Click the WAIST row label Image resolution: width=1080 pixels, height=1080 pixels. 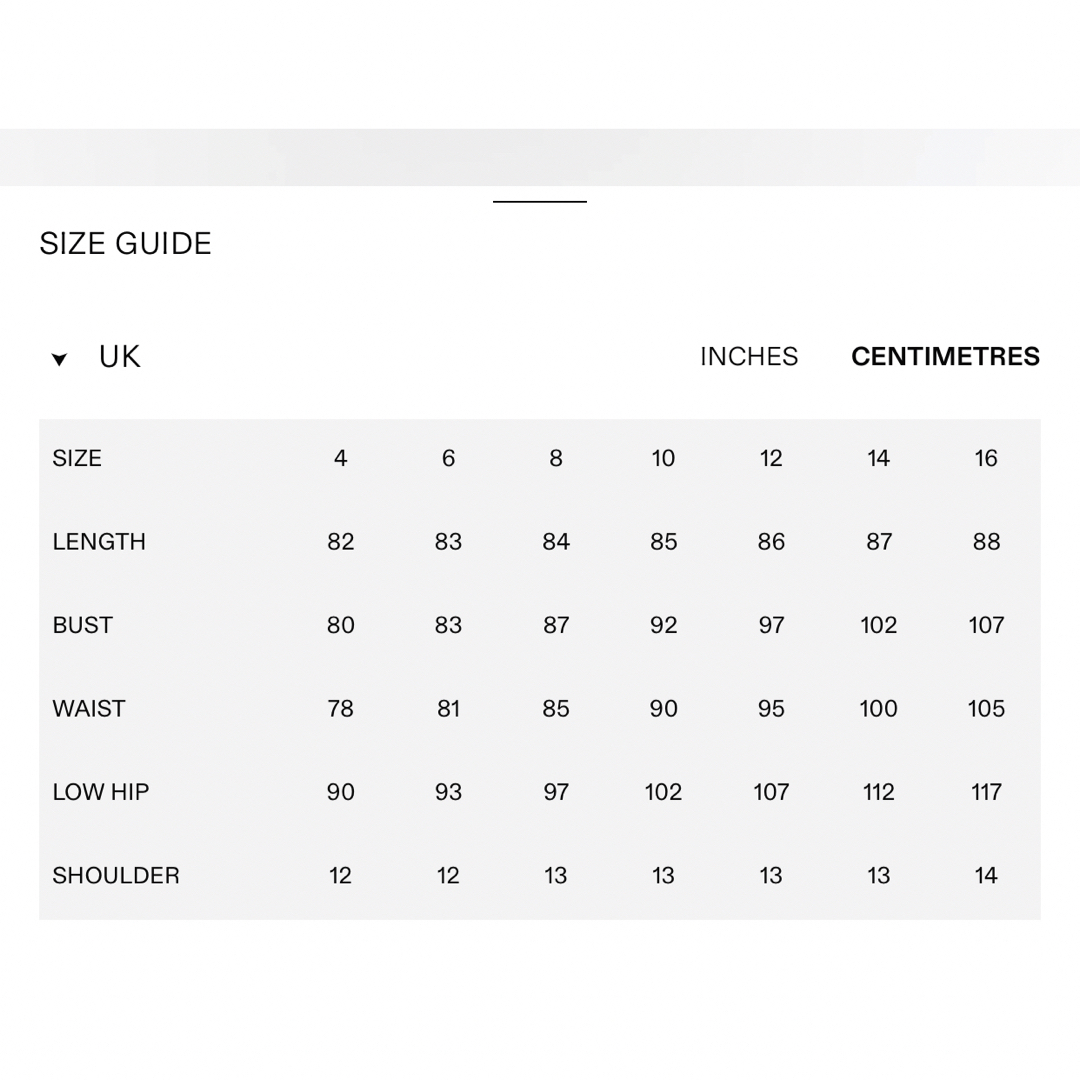coord(89,708)
